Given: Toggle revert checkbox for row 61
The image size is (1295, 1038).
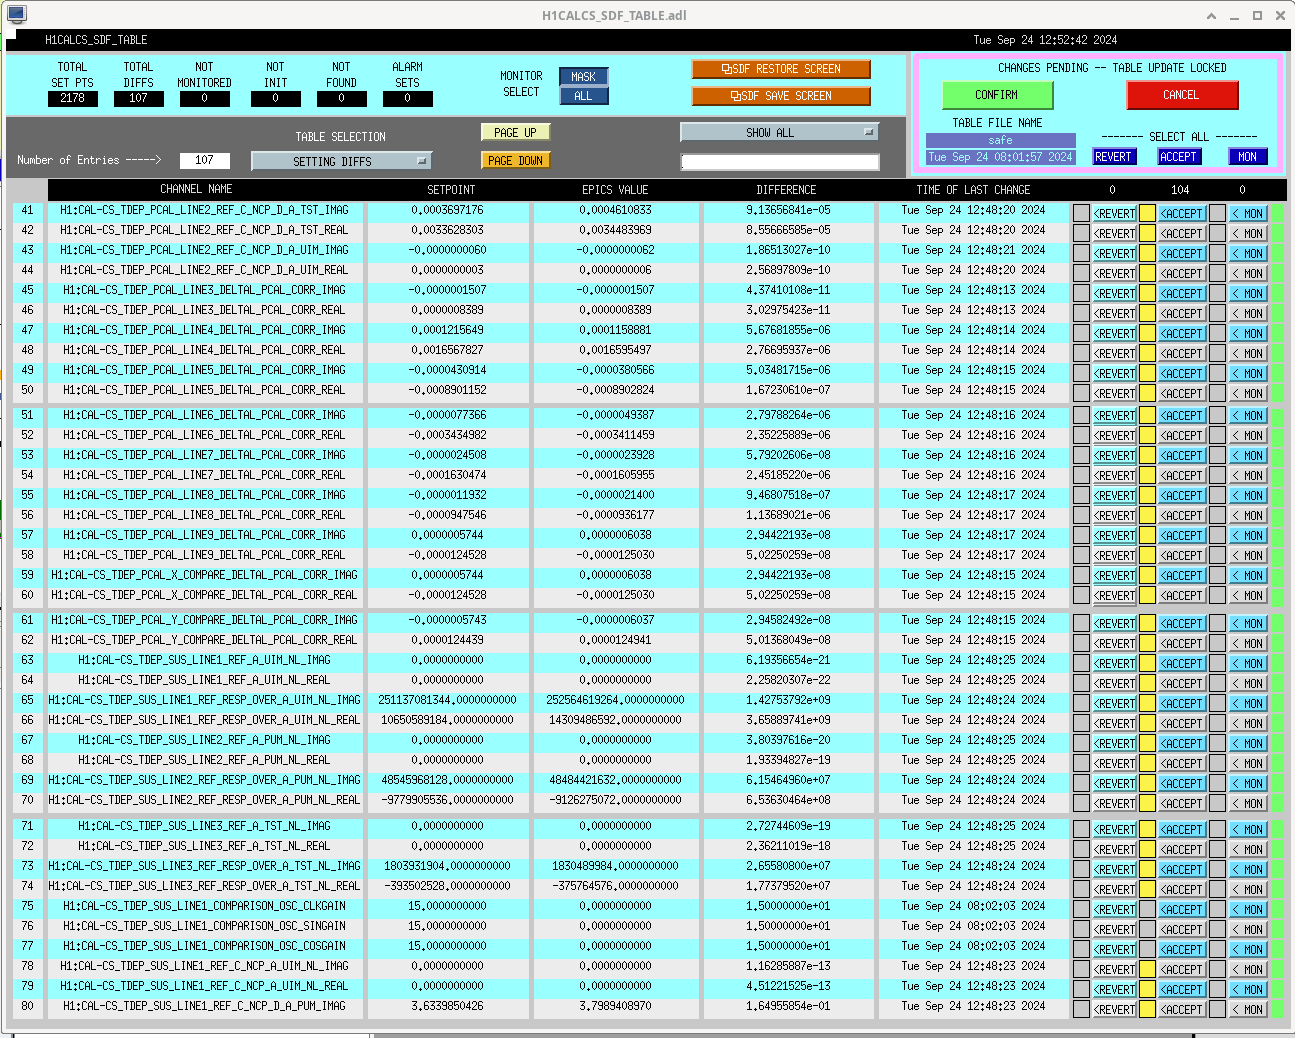Looking at the screenshot, I should coord(1081,623).
